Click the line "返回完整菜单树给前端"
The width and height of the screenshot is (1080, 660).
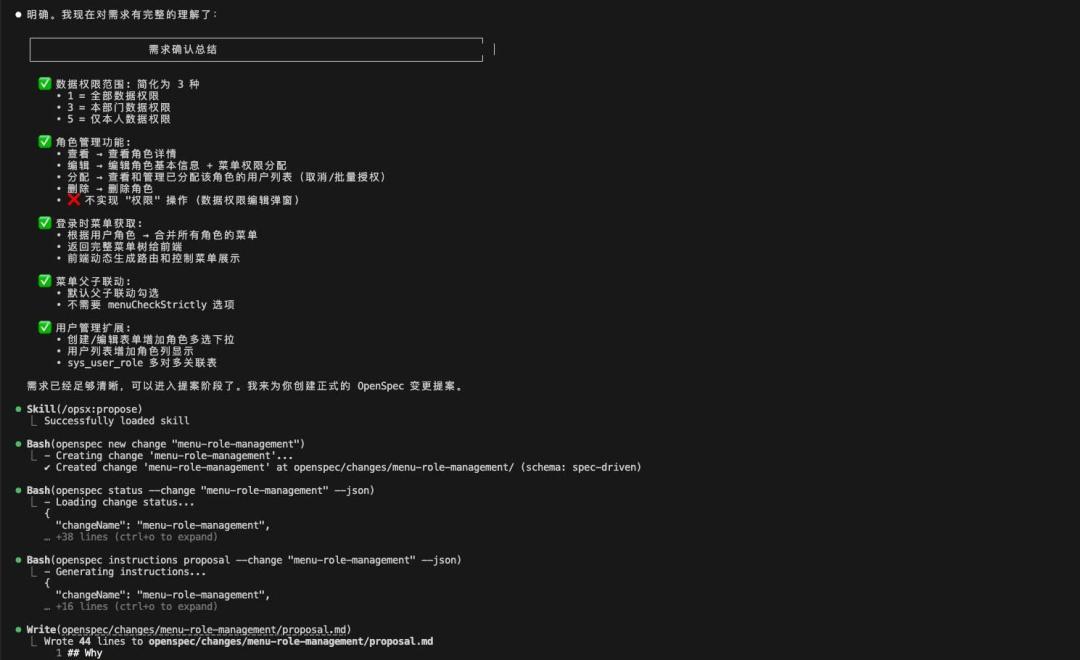coord(125,247)
